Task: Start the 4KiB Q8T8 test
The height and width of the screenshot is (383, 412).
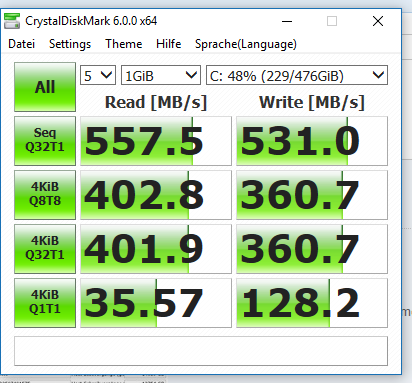Action: pyautogui.click(x=45, y=195)
